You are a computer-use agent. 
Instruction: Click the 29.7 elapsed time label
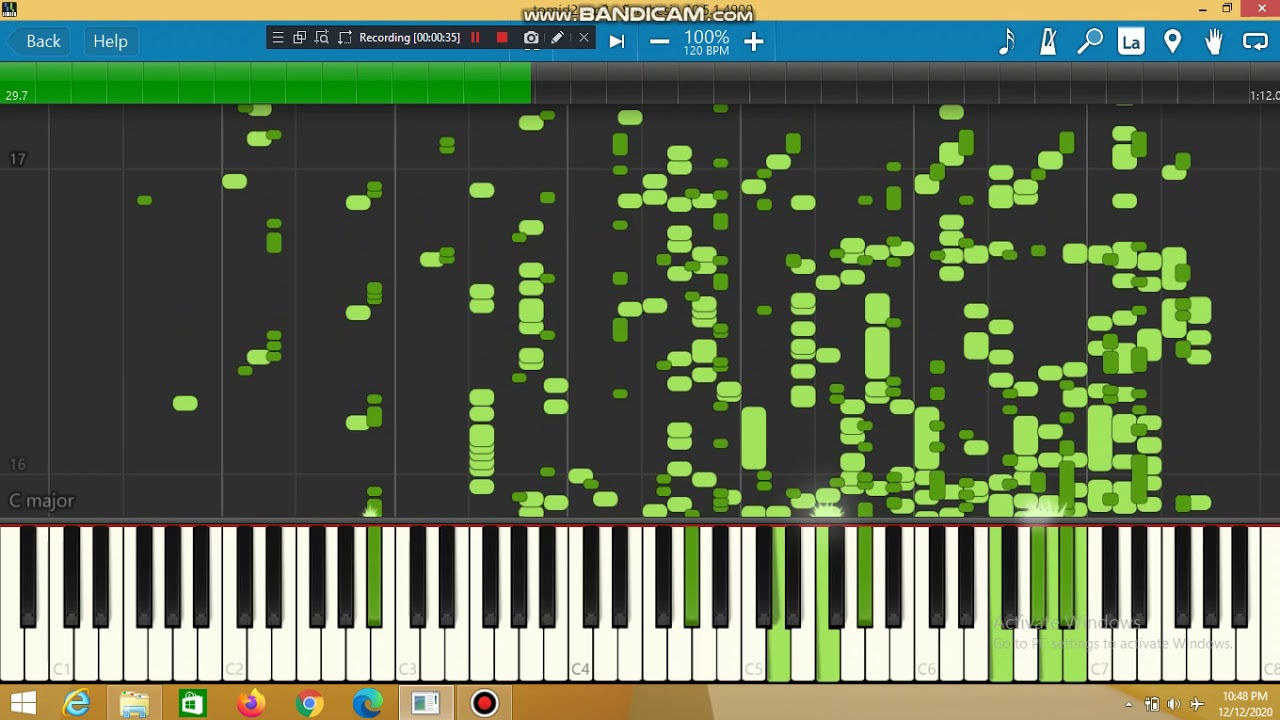pyautogui.click(x=16, y=95)
